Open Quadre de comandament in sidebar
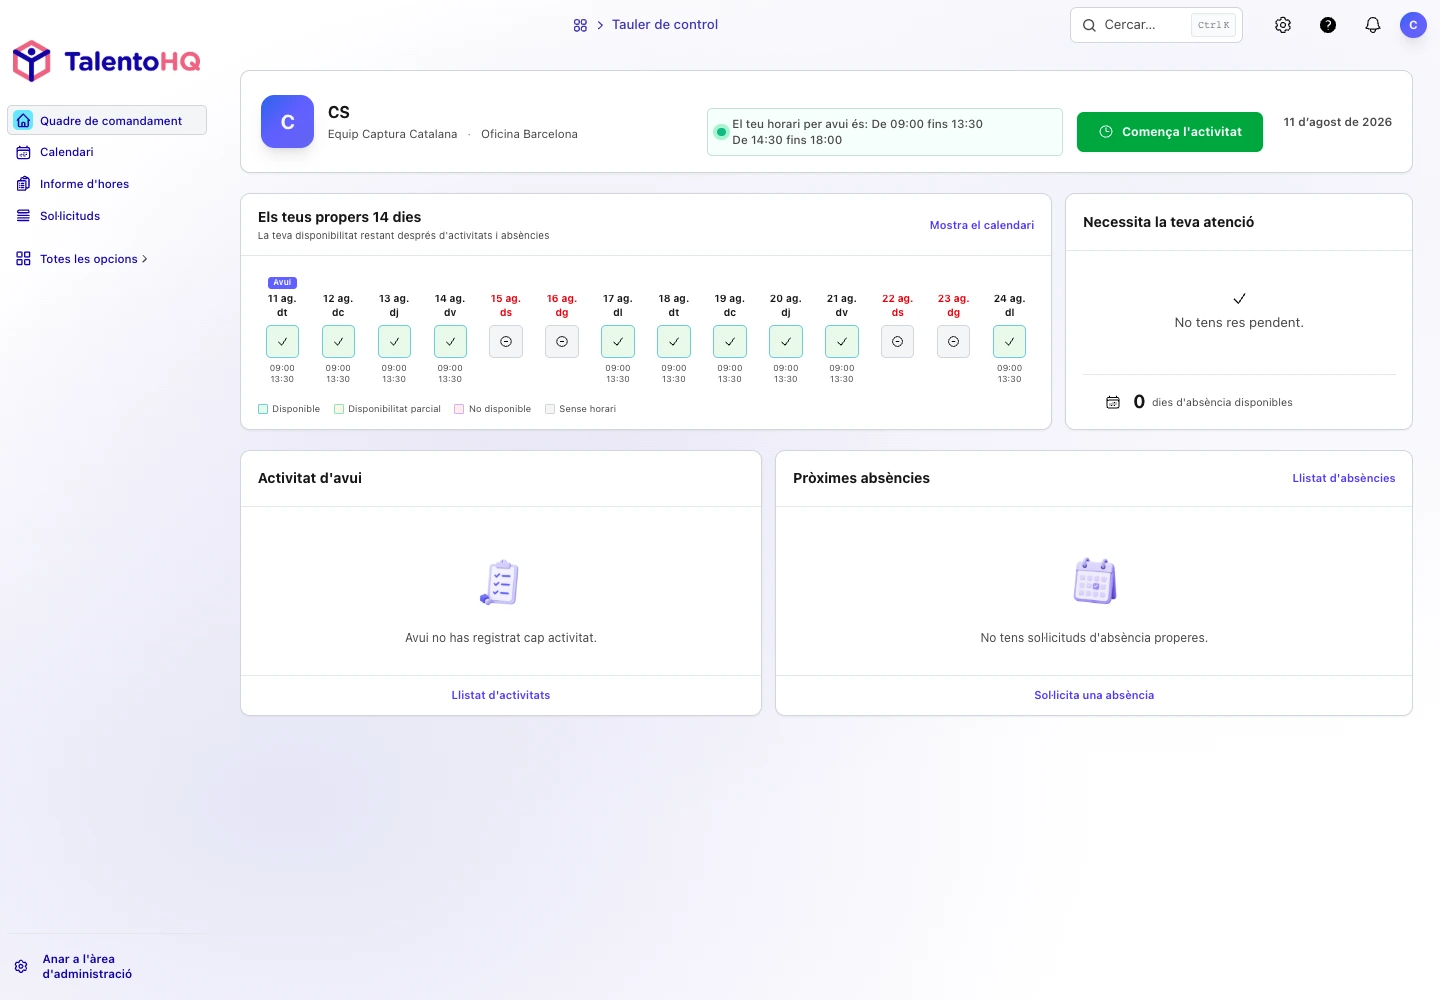The height and width of the screenshot is (1000, 1440). point(107,120)
